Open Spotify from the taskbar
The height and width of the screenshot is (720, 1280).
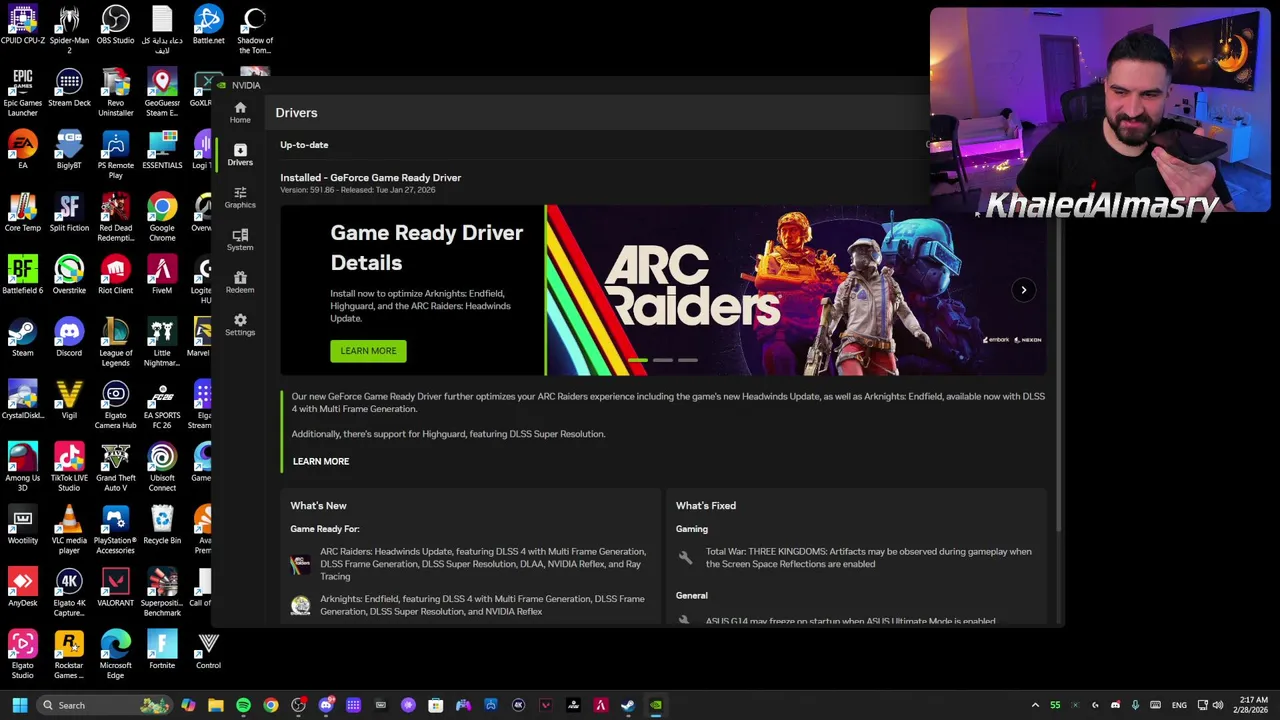click(243, 705)
